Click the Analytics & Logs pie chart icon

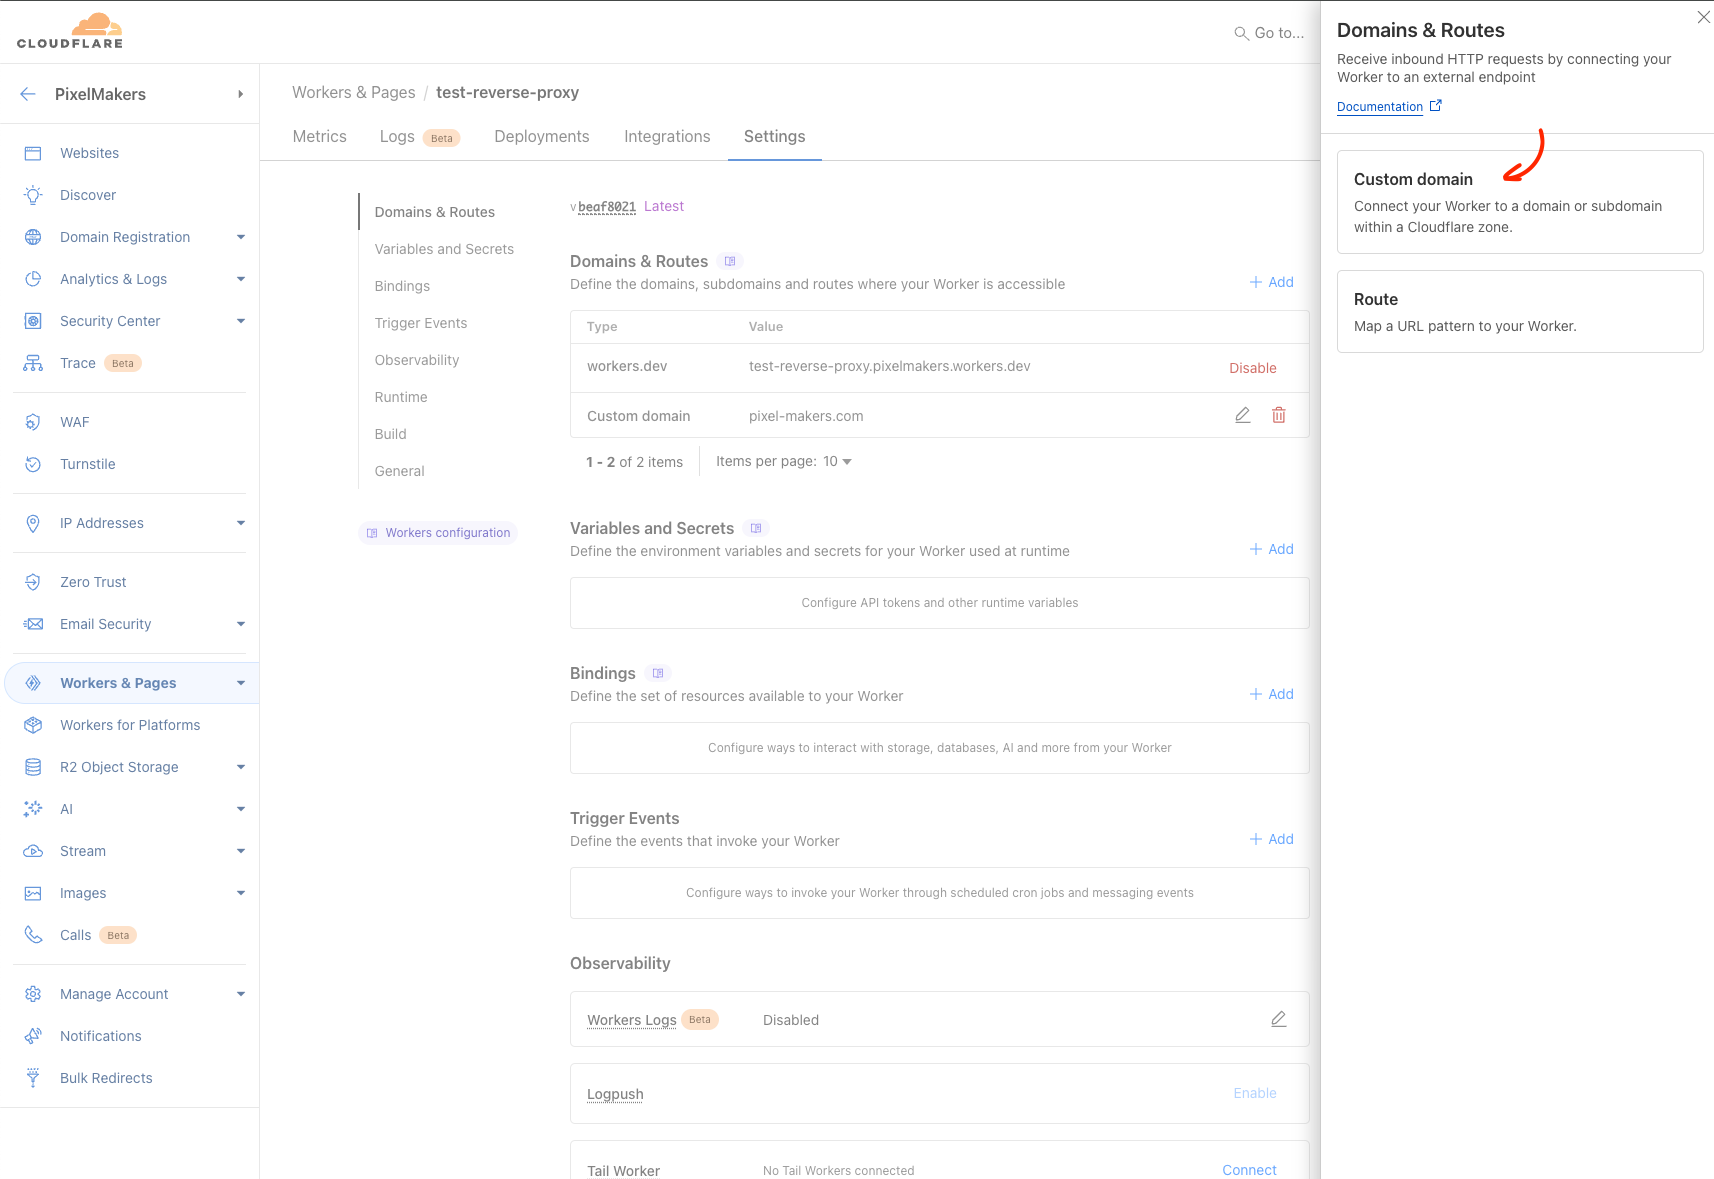(x=33, y=279)
